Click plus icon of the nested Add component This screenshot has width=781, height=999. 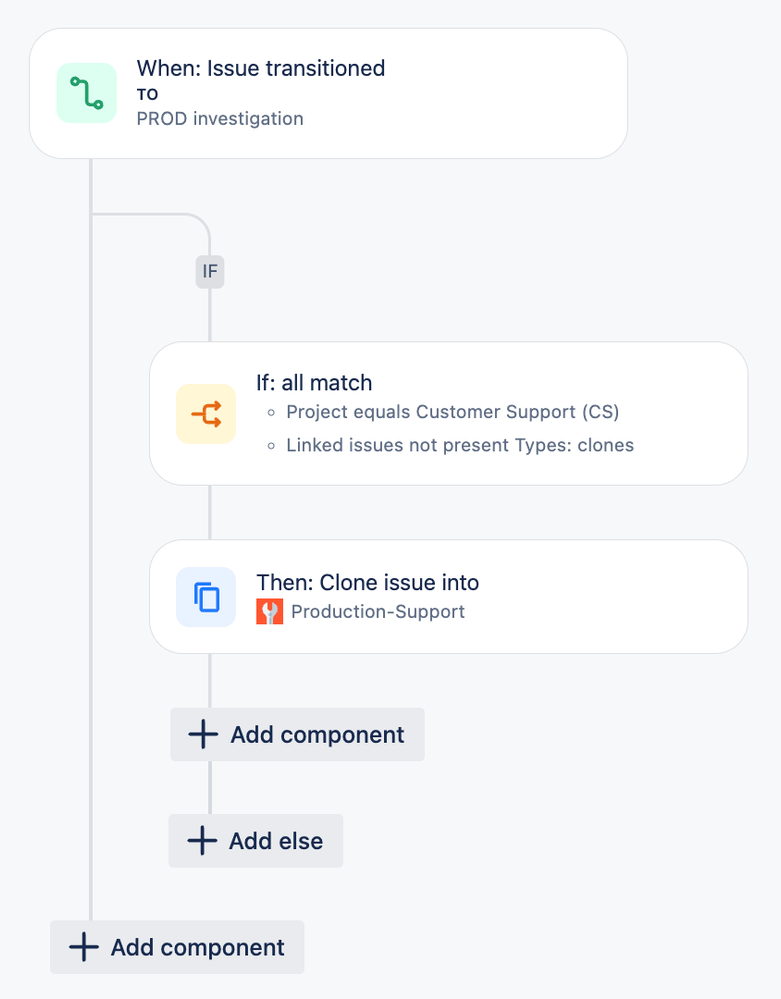click(x=203, y=734)
